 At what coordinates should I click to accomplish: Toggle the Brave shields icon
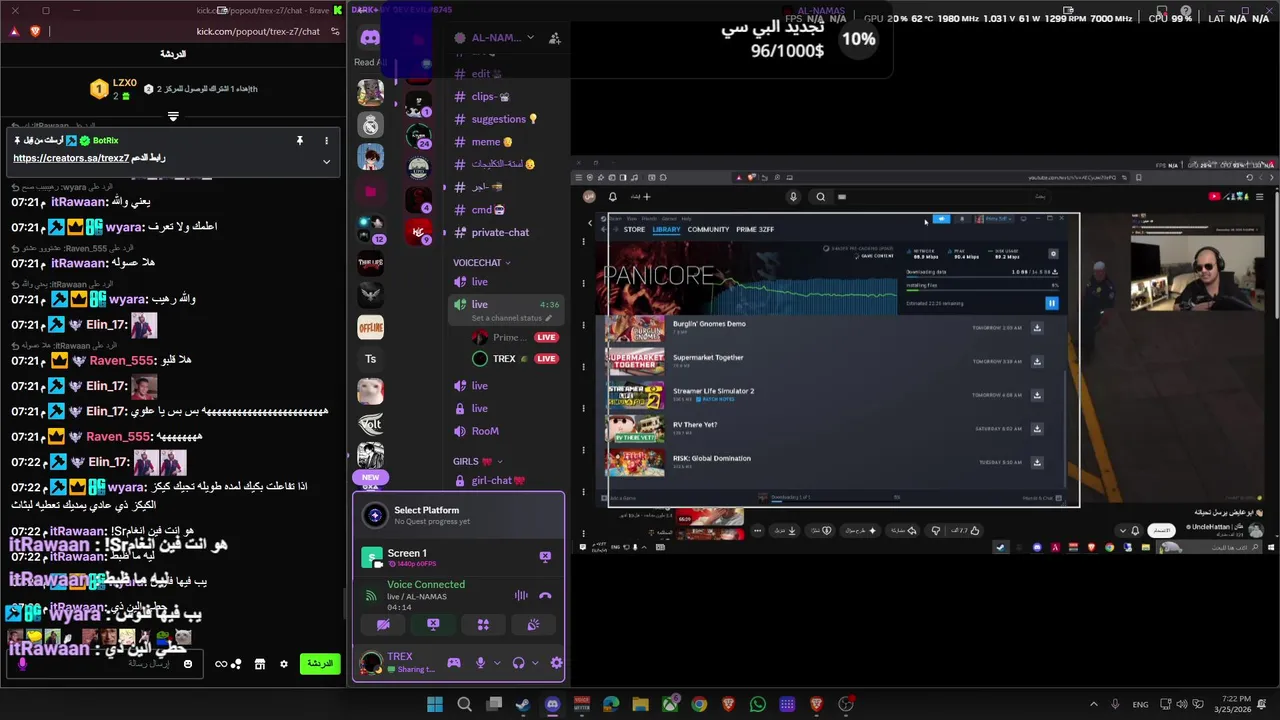coord(36,31)
